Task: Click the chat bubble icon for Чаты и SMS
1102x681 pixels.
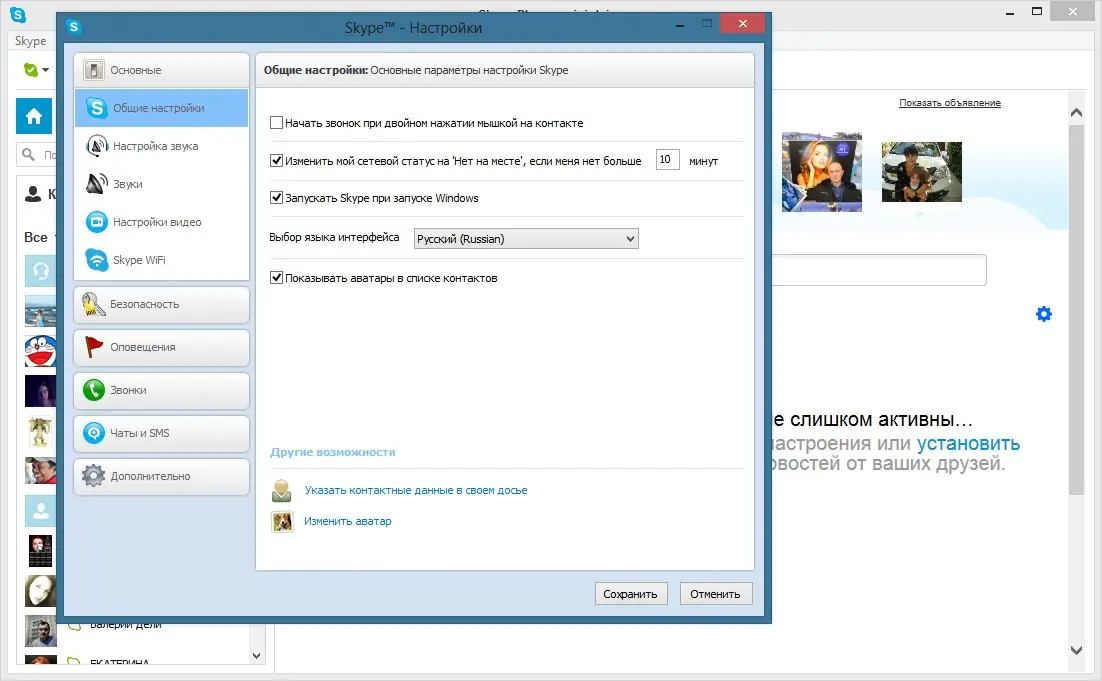Action: [x=93, y=433]
